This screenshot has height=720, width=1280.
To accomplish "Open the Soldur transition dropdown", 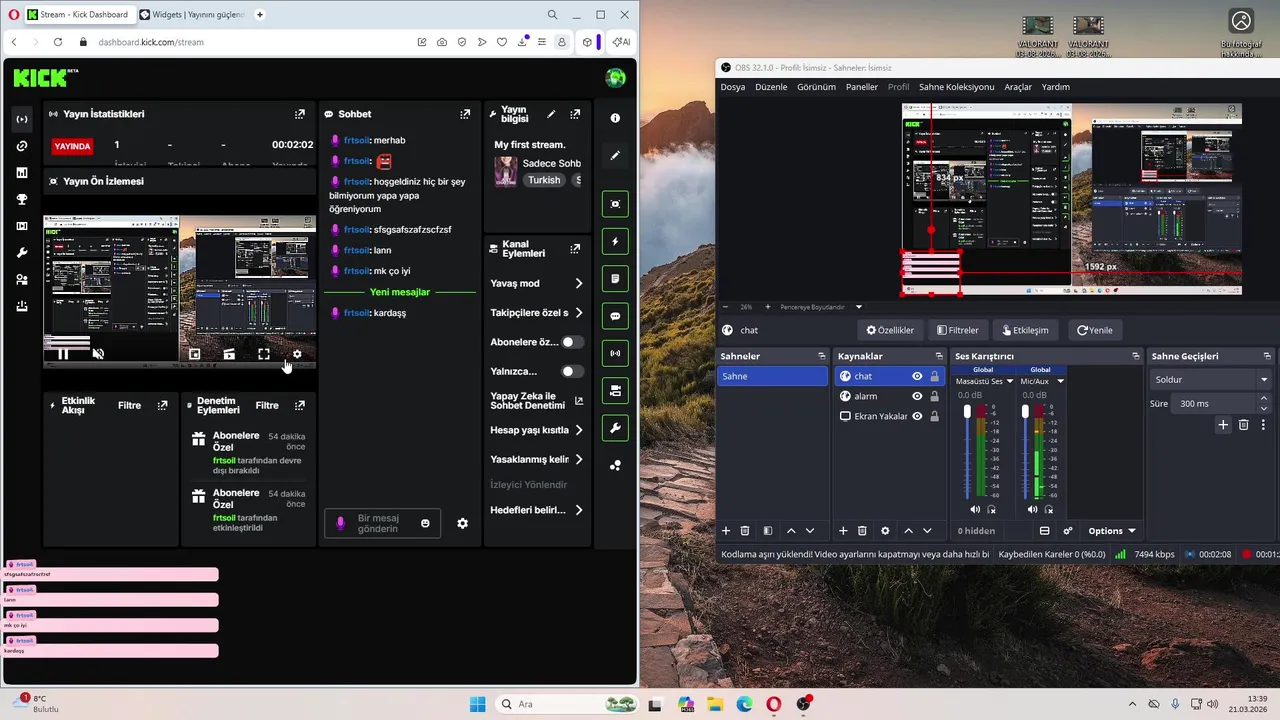I will click(1210, 380).
